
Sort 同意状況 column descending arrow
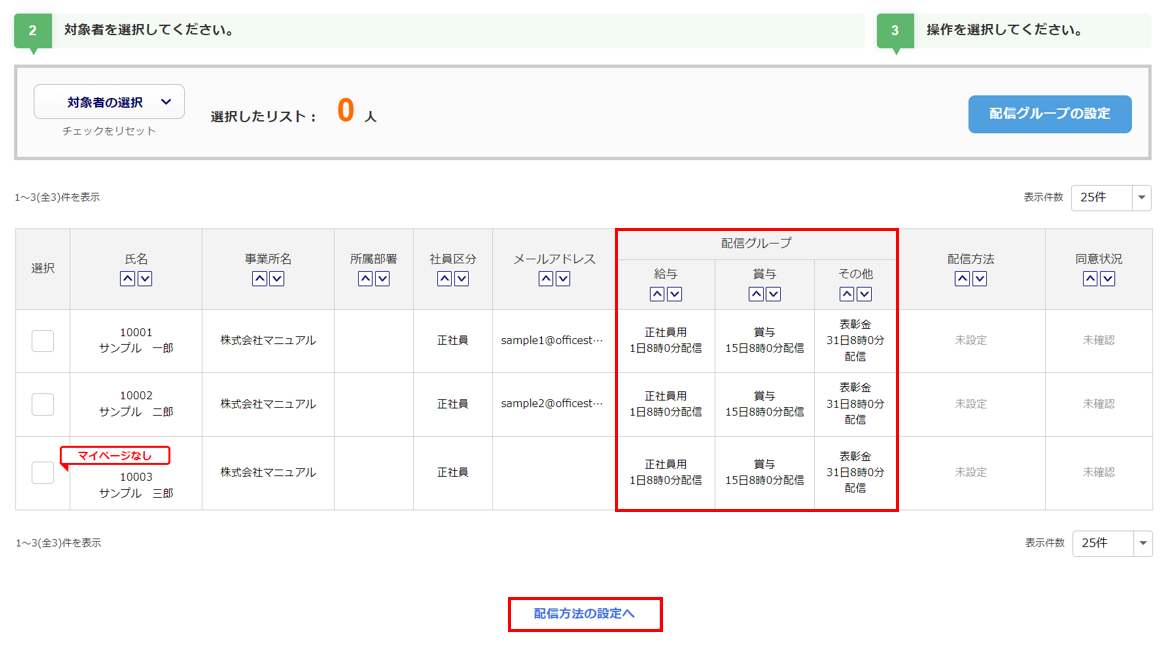(1107, 279)
